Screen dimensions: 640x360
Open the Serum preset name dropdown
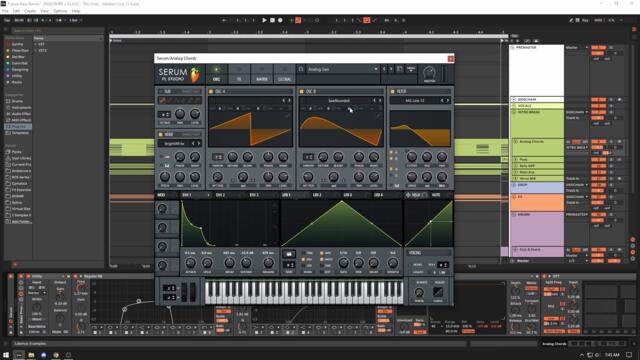342,69
